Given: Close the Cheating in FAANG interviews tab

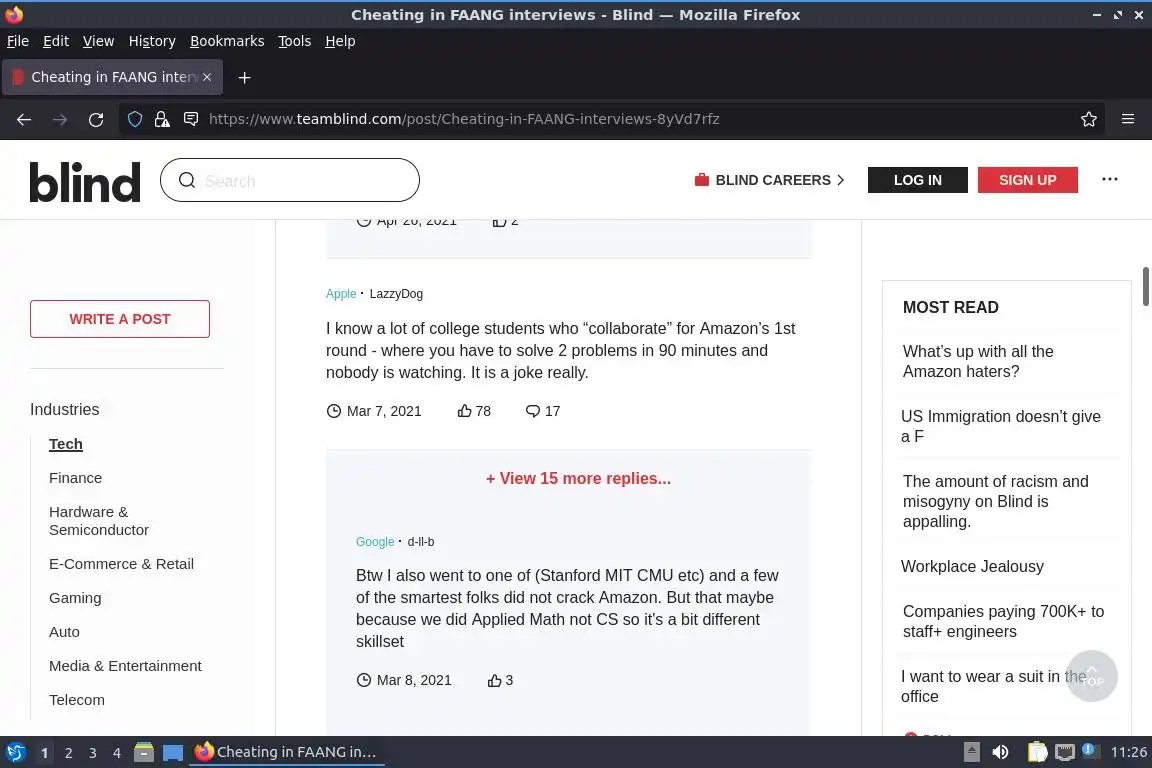Looking at the screenshot, I should tap(207, 77).
